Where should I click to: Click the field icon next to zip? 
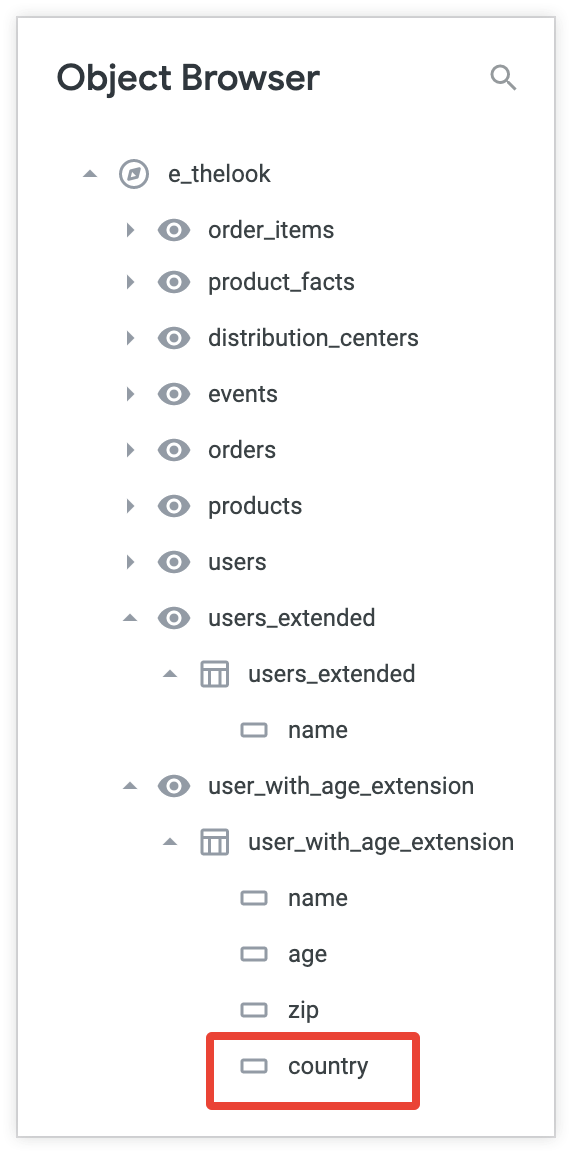[x=254, y=1010]
